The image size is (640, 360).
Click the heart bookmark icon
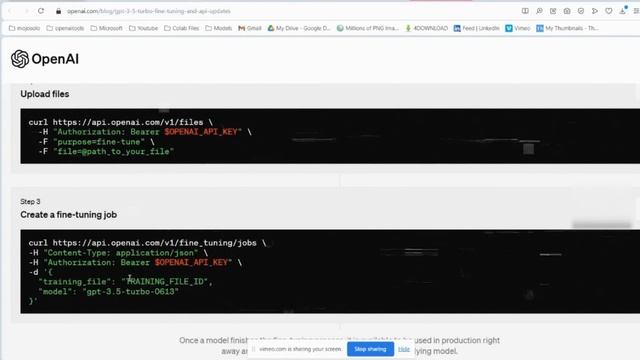coord(609,11)
